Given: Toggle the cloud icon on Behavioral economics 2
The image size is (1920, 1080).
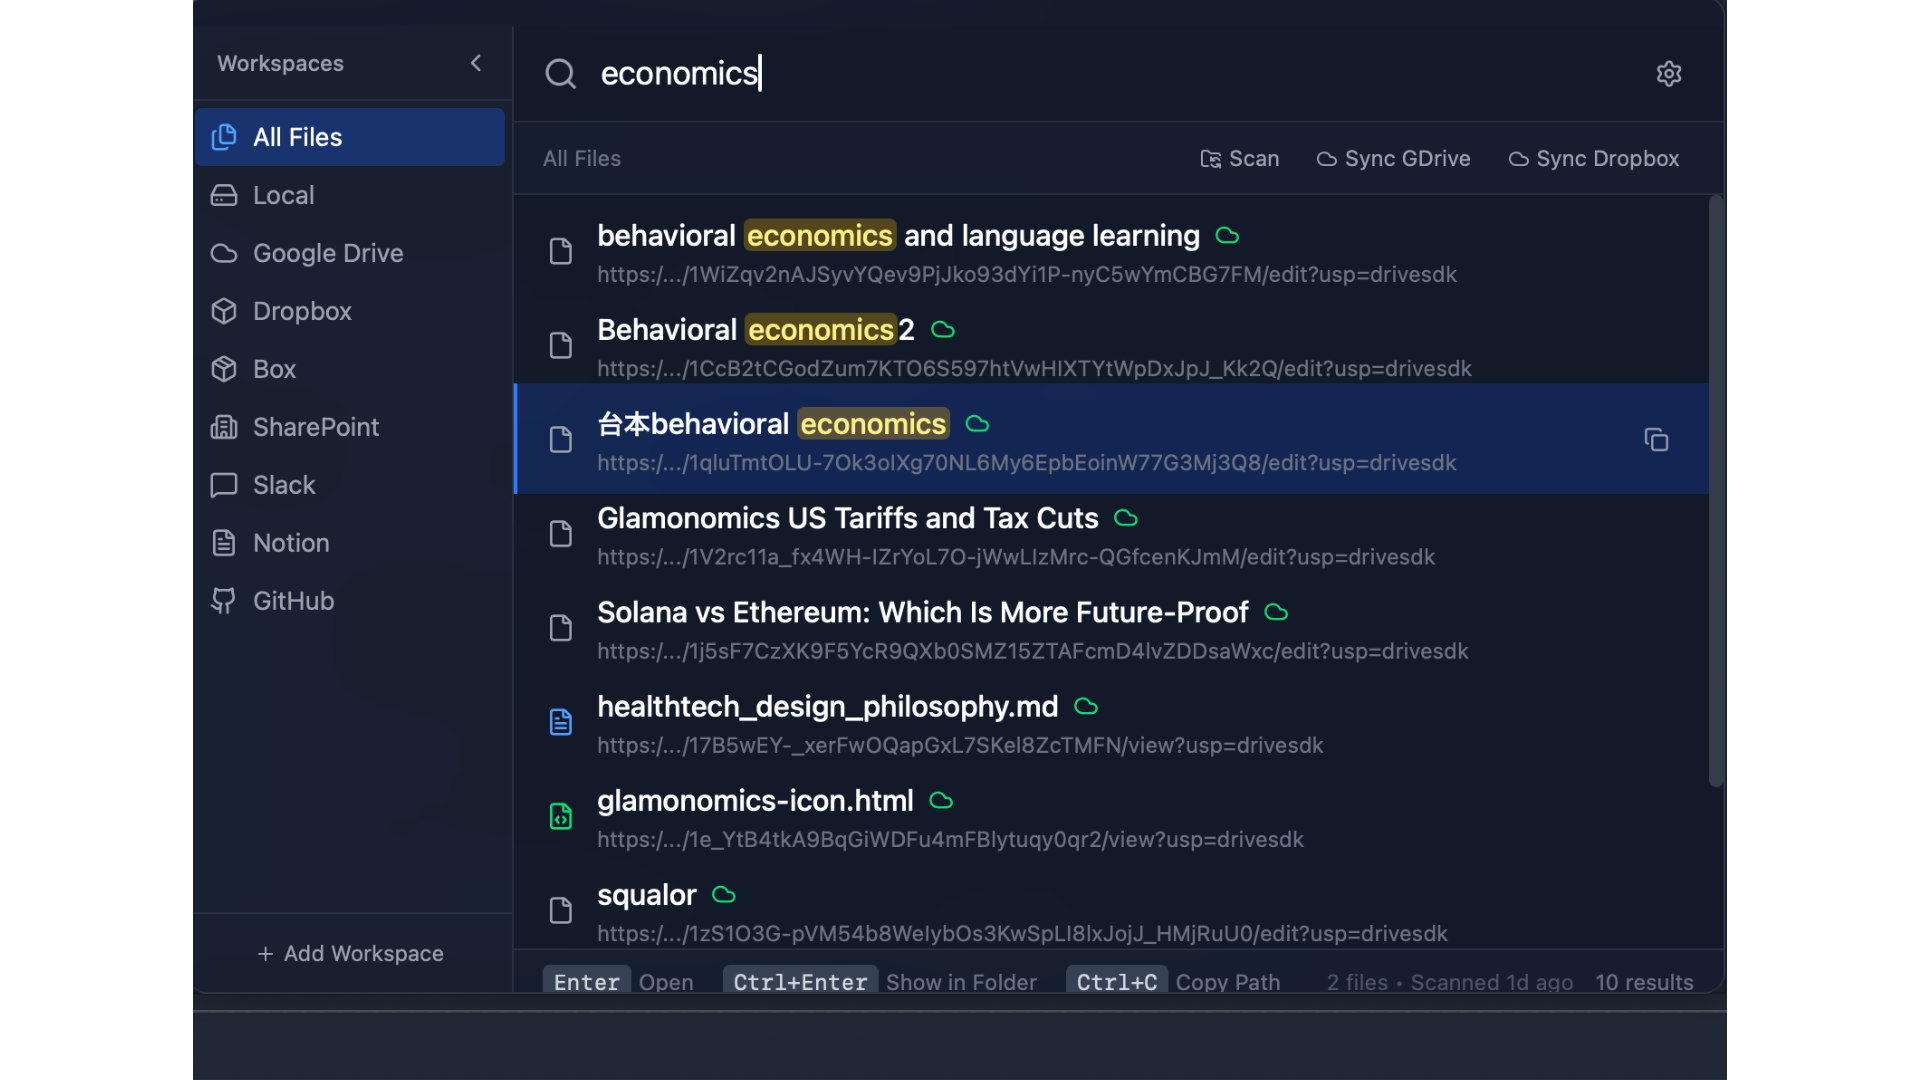Looking at the screenshot, I should tap(943, 329).
